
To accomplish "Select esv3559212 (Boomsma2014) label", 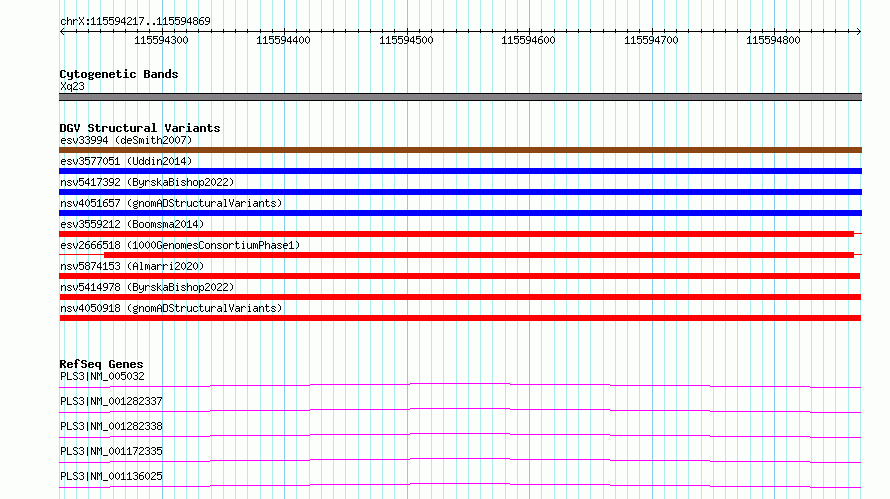I will (x=132, y=224).
